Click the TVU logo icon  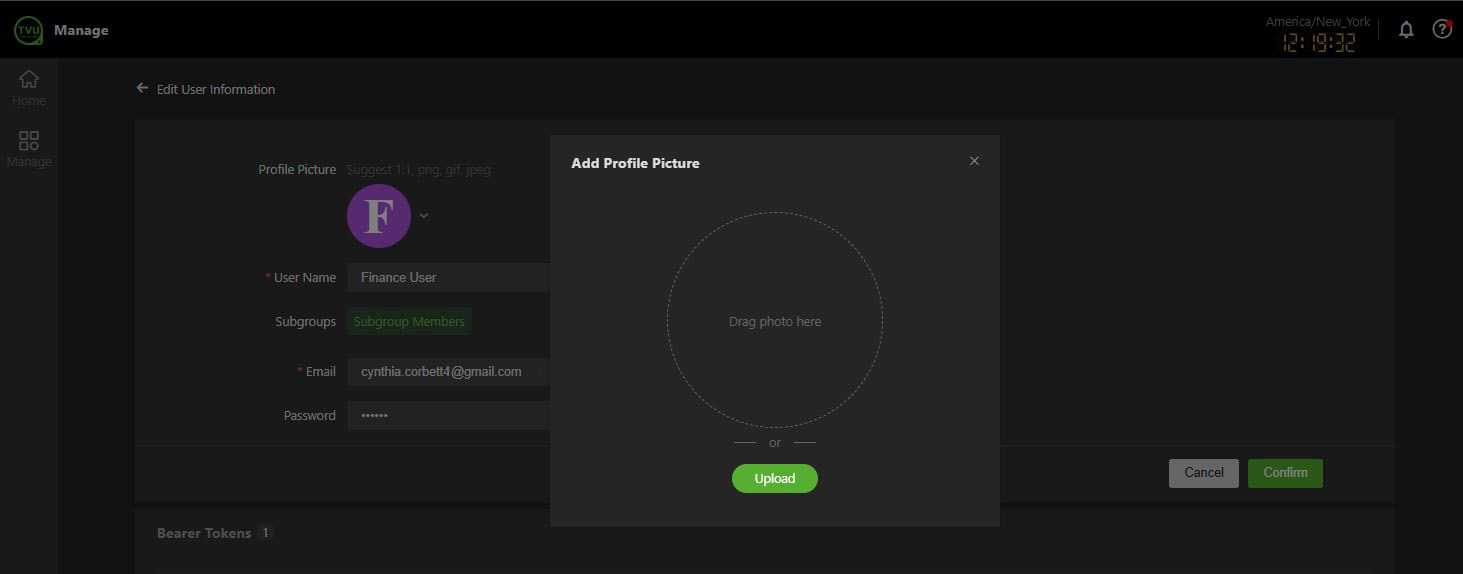[28, 30]
